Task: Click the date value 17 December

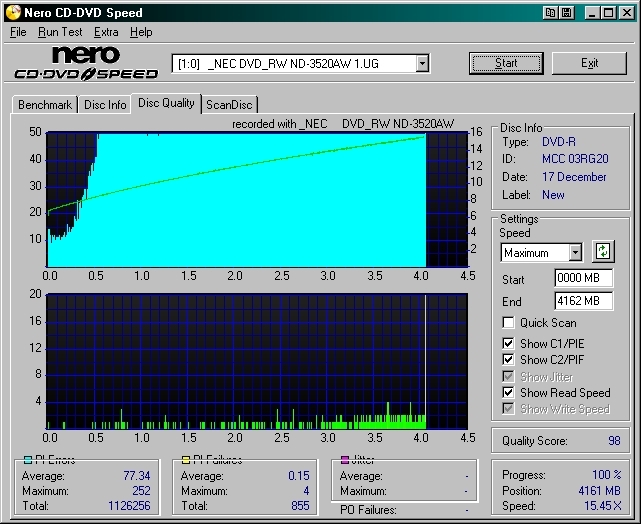Action: tap(574, 177)
